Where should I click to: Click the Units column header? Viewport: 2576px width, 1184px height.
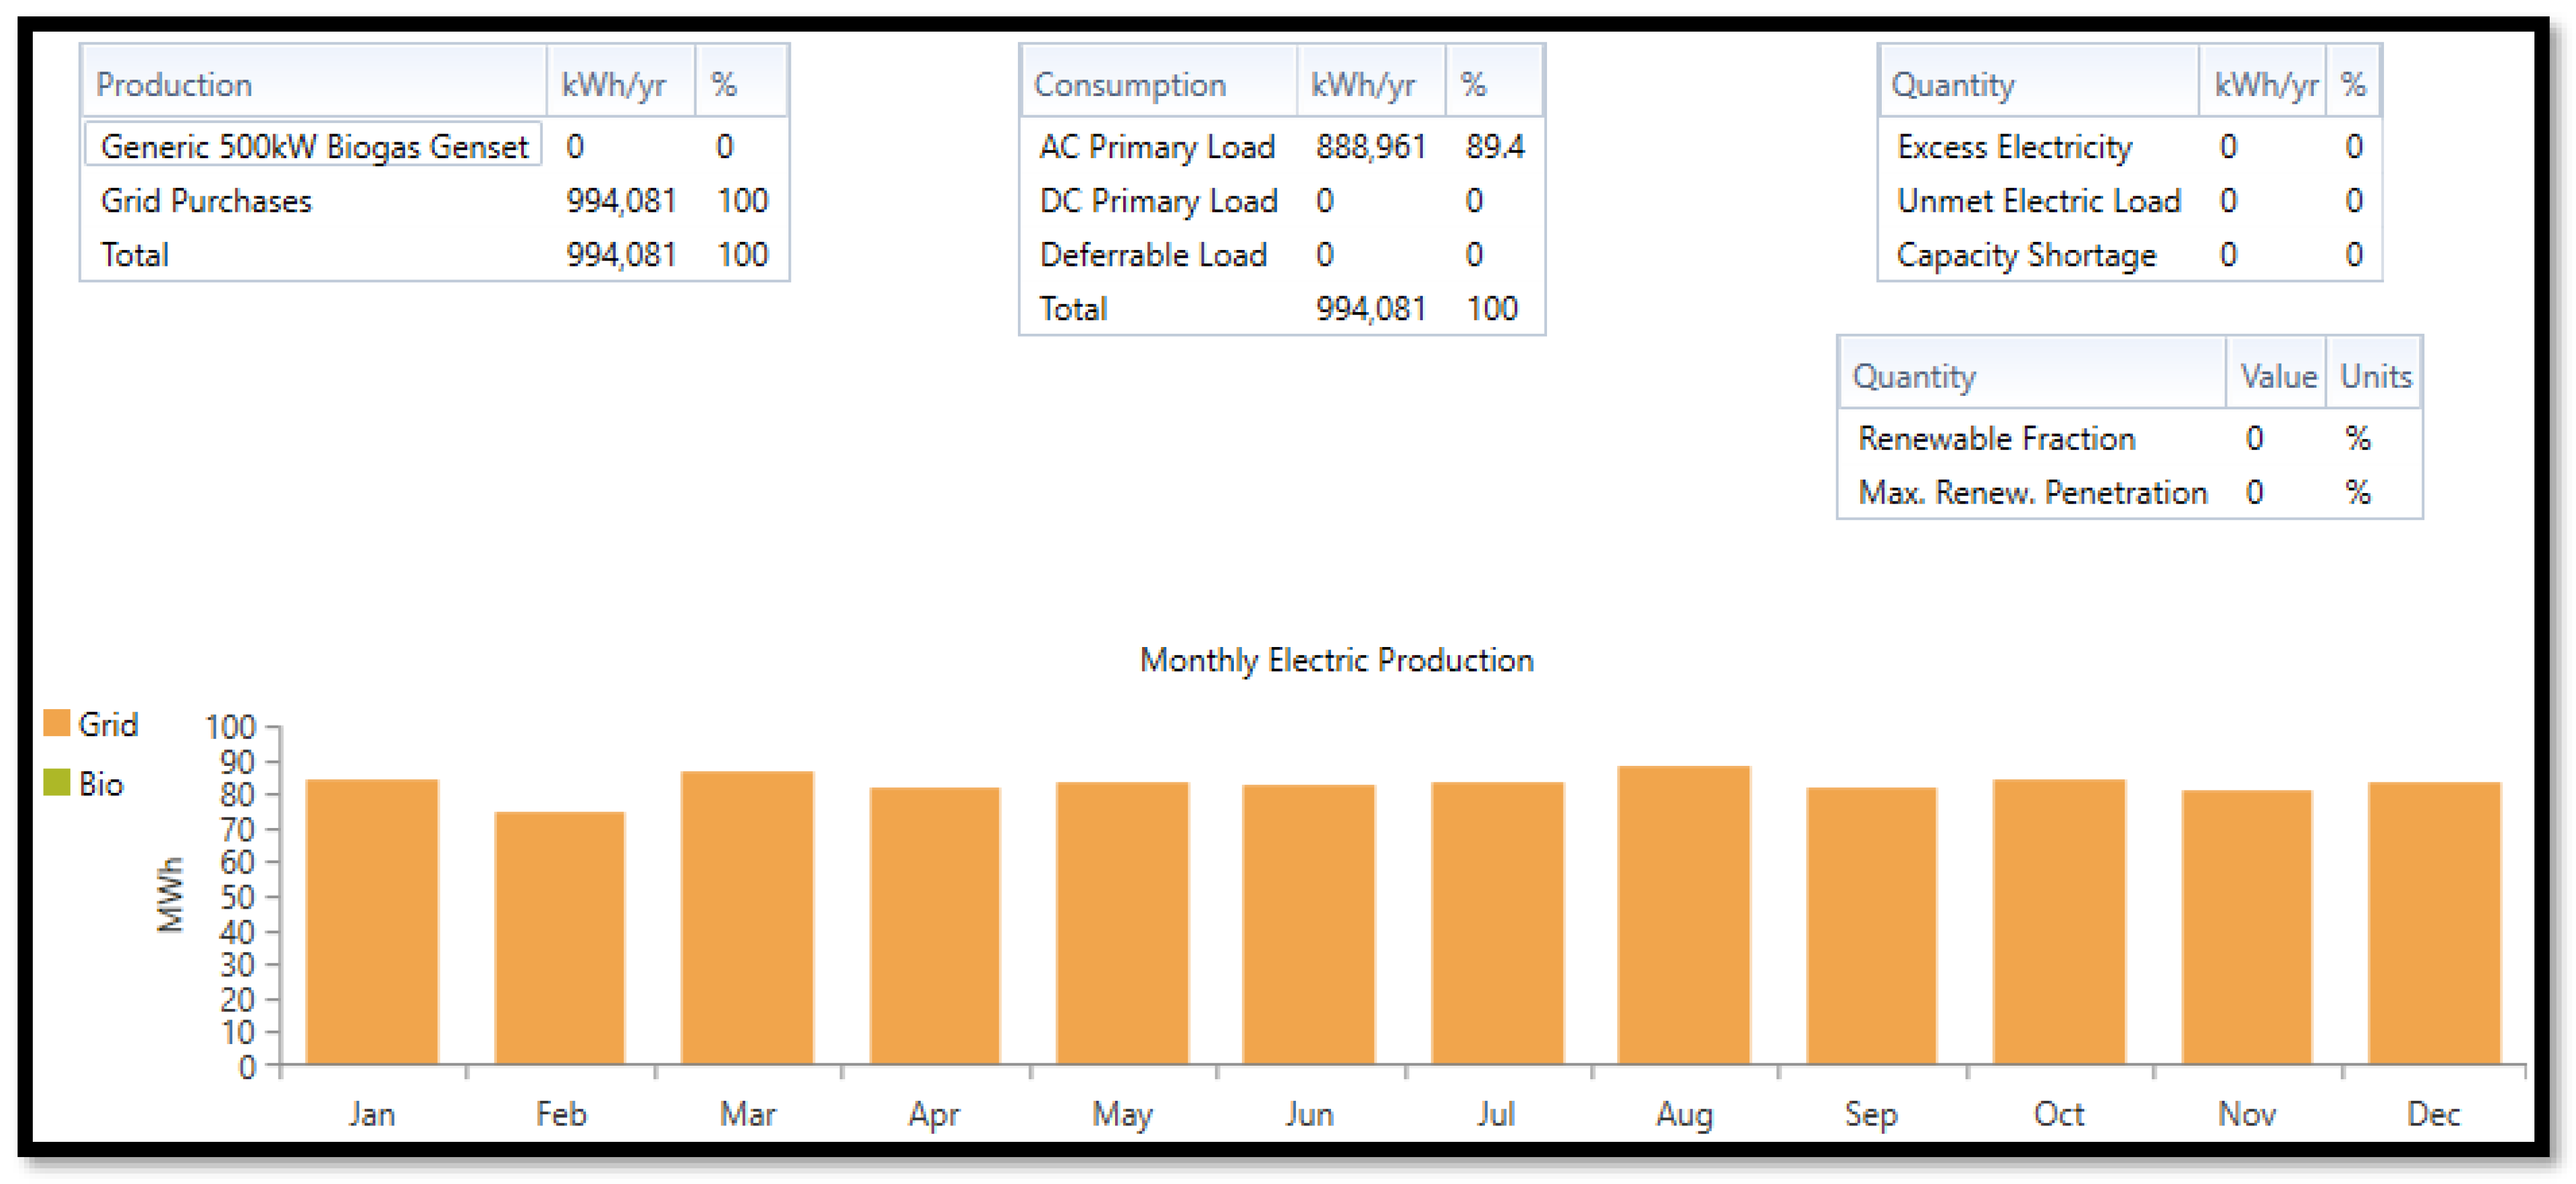point(2375,376)
